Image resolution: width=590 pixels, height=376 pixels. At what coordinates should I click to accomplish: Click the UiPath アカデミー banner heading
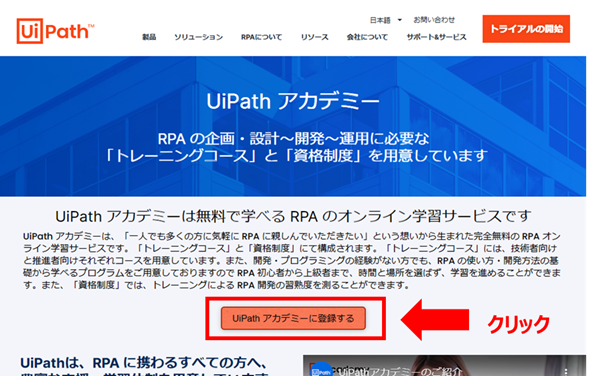point(293,101)
